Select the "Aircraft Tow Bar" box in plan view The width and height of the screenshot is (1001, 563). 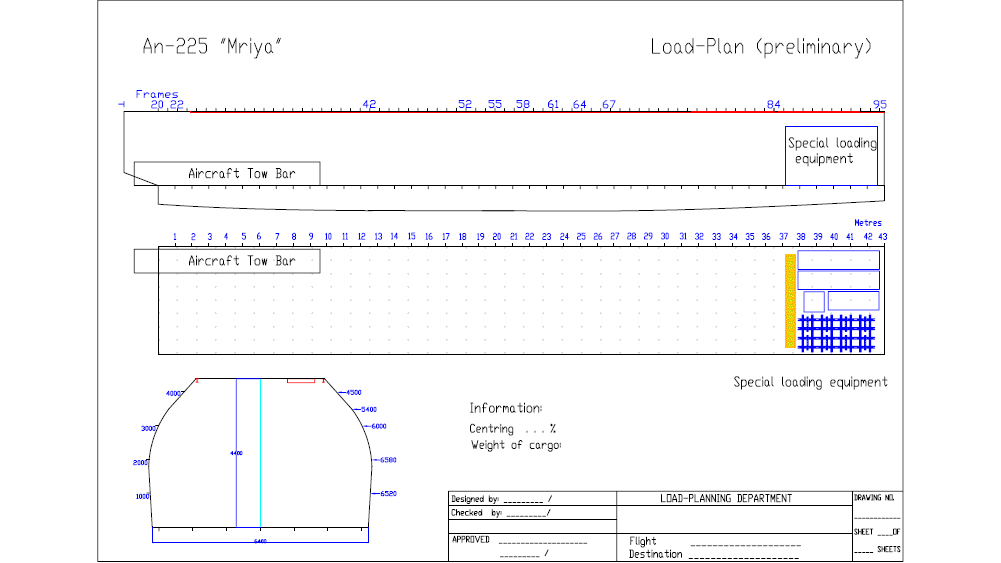tap(227, 261)
